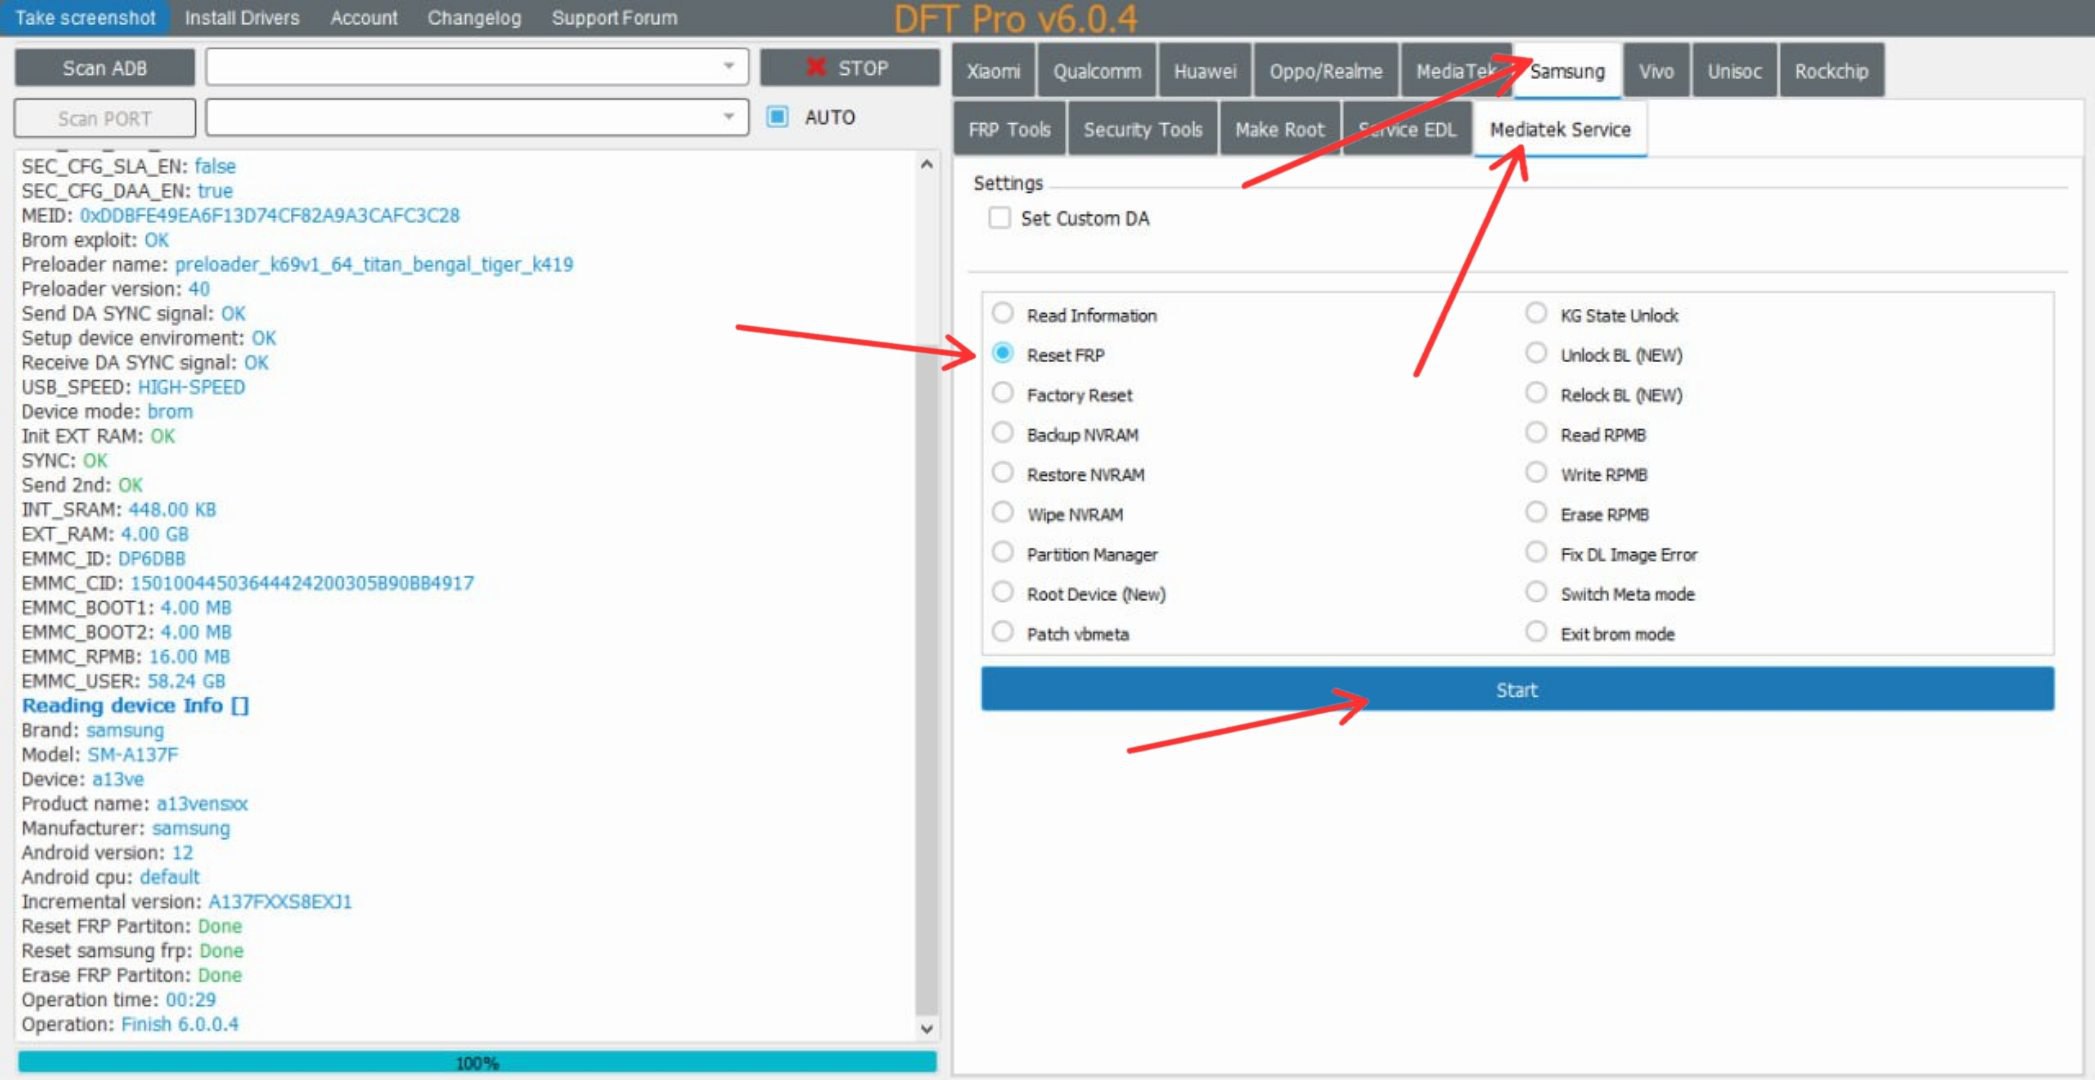
Task: Click Take screenshot in top bar
Action: 85,18
